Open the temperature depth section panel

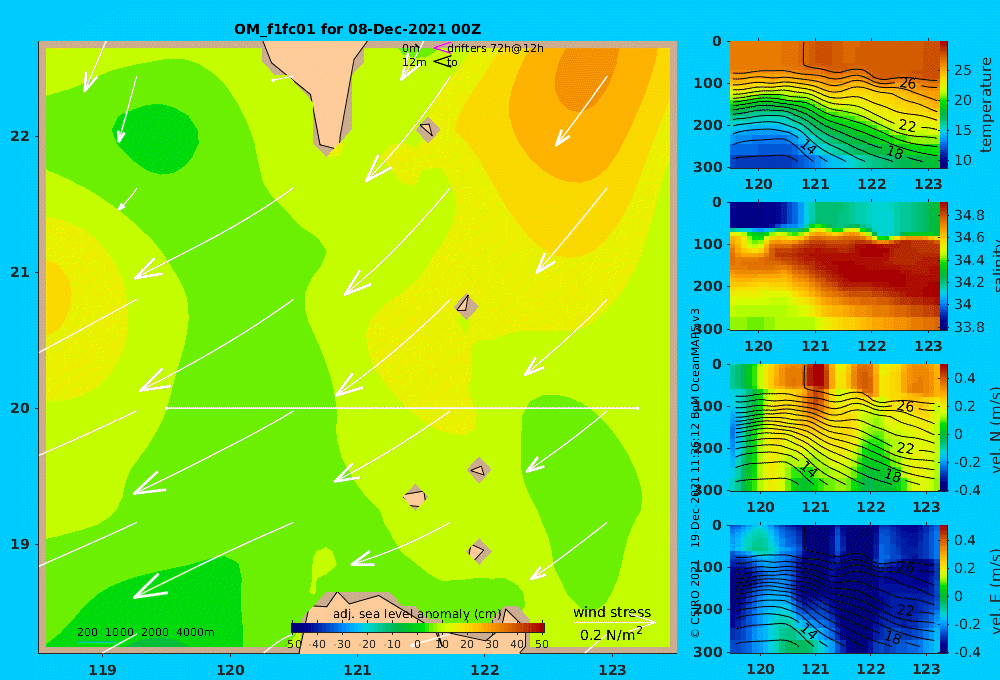point(834,105)
